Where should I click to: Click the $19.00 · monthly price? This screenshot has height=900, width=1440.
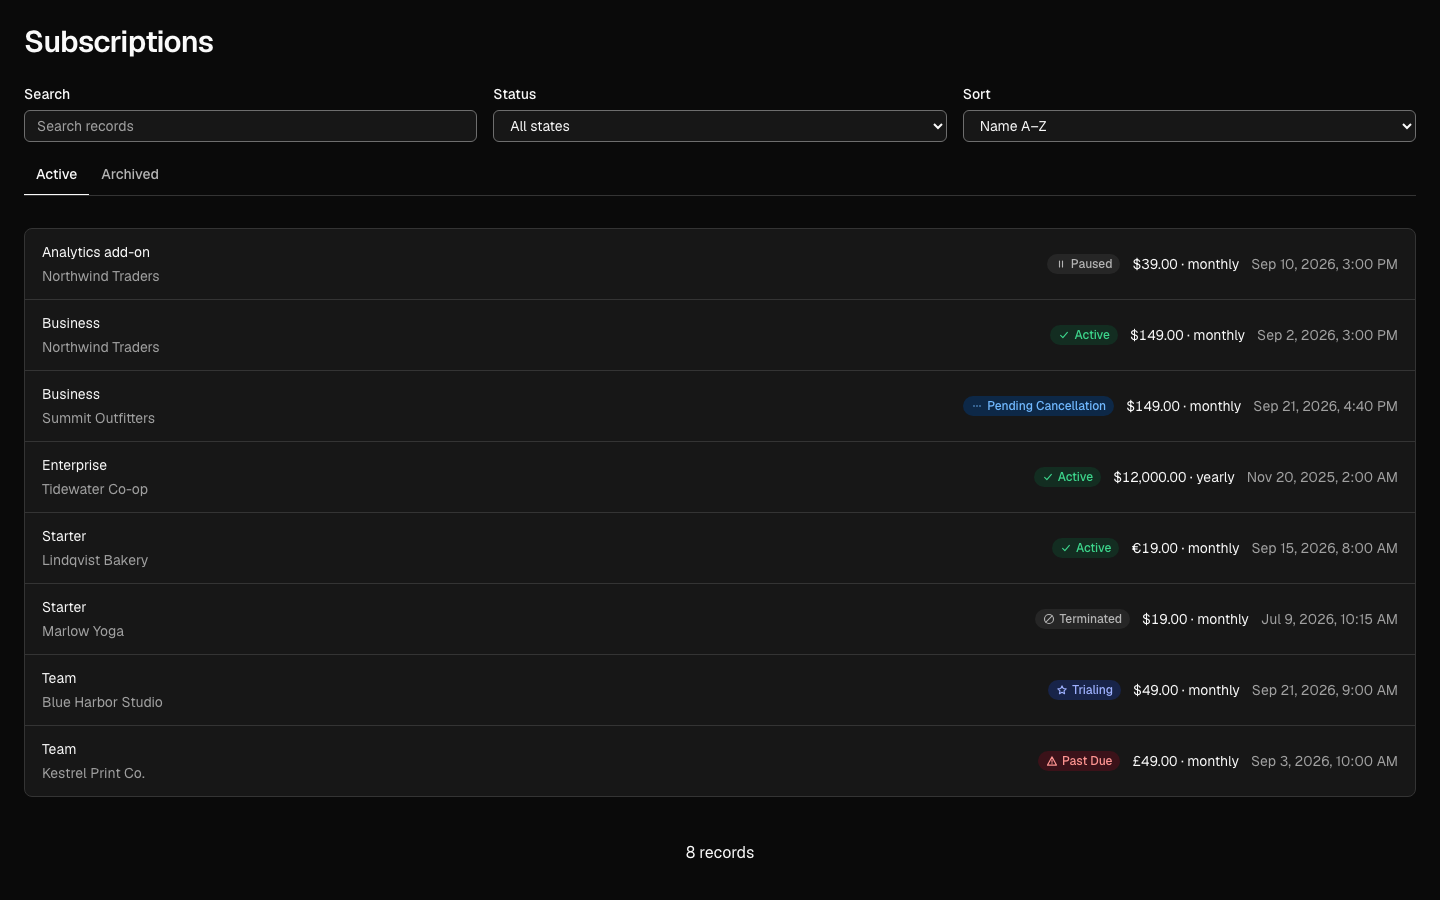click(x=1195, y=619)
